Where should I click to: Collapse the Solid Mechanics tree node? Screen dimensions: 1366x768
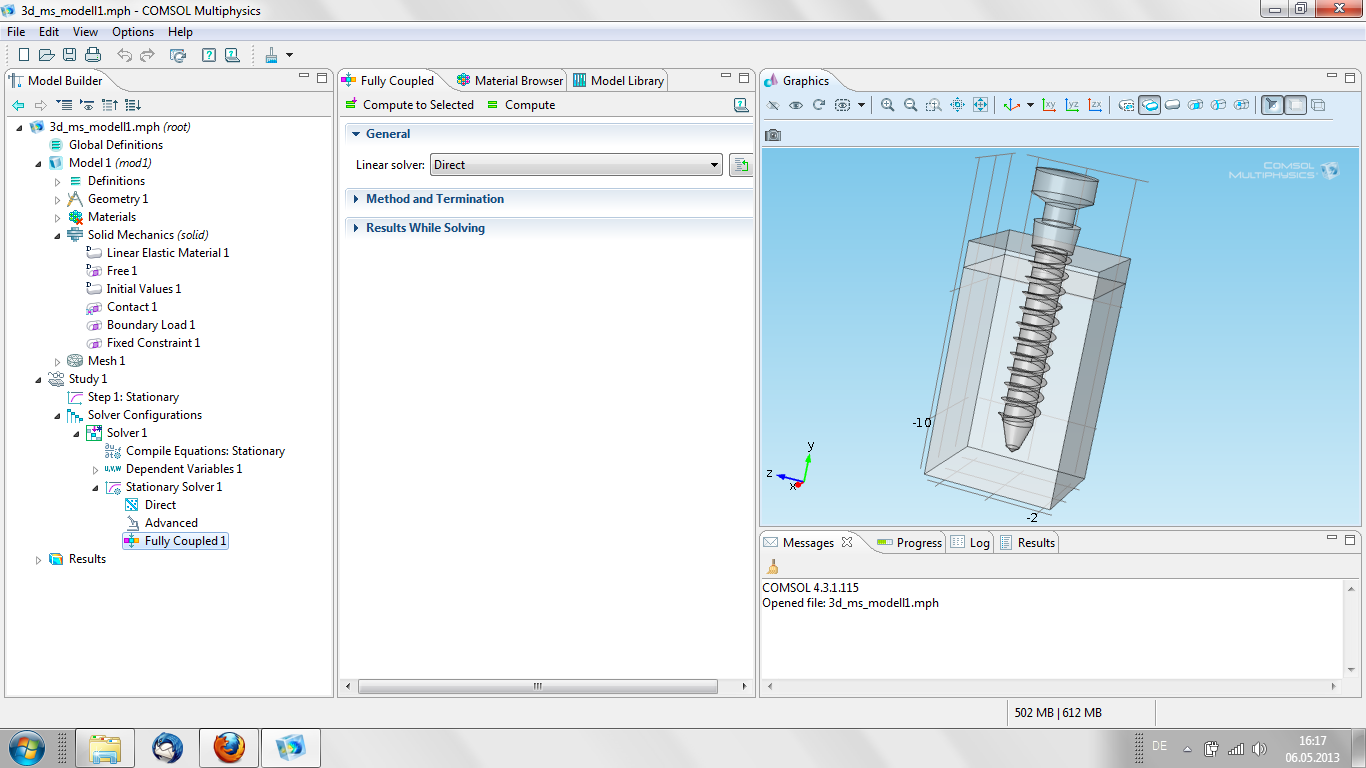[58, 235]
